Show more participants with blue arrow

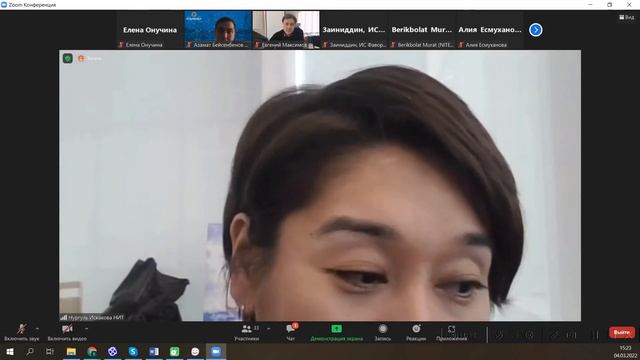(x=536, y=30)
